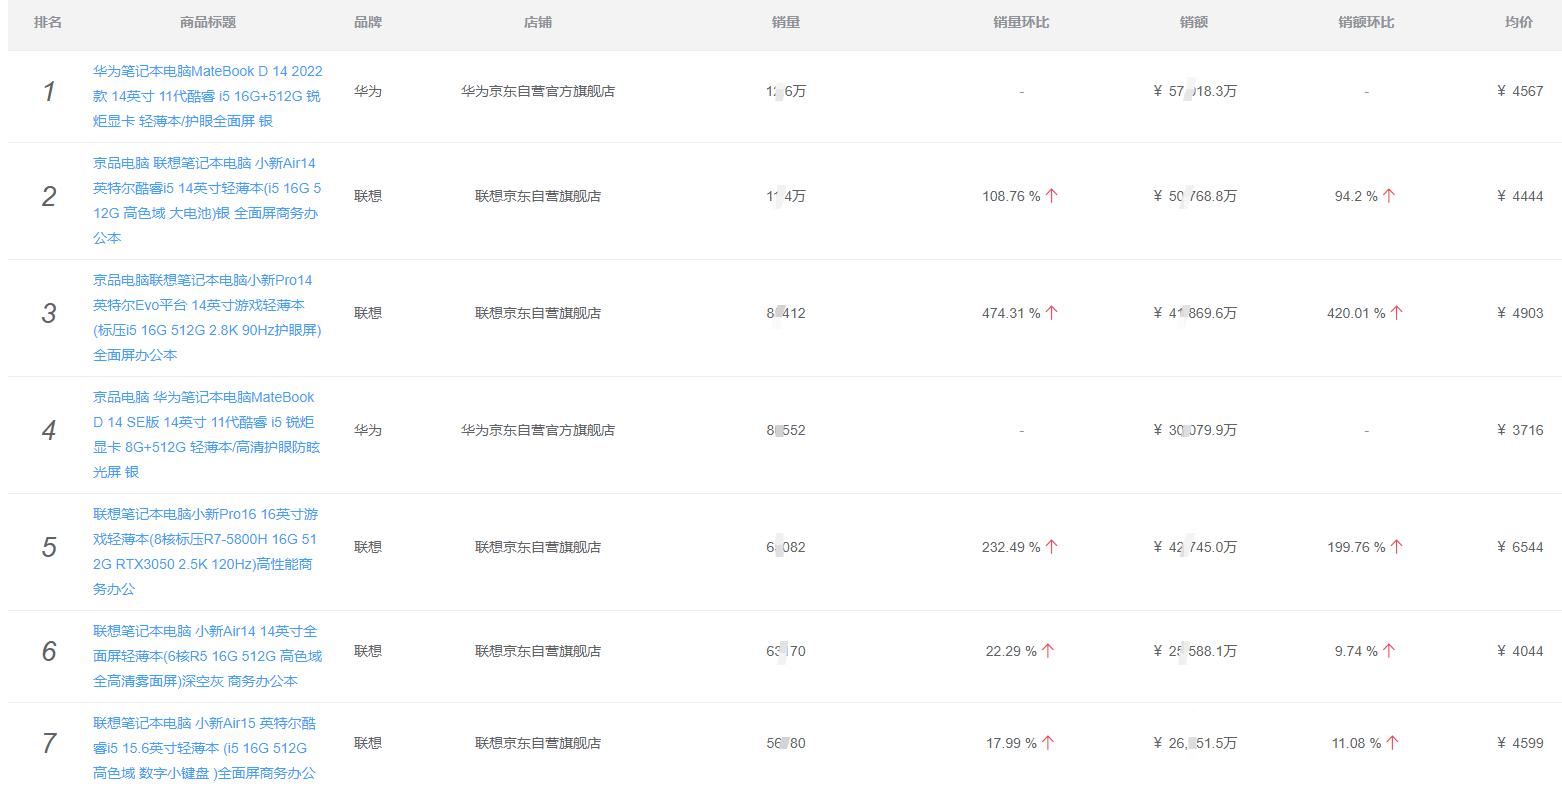The image size is (1562, 790).
Task: Click the up arrow beside 420.01%
Action: pyautogui.click(x=1396, y=312)
